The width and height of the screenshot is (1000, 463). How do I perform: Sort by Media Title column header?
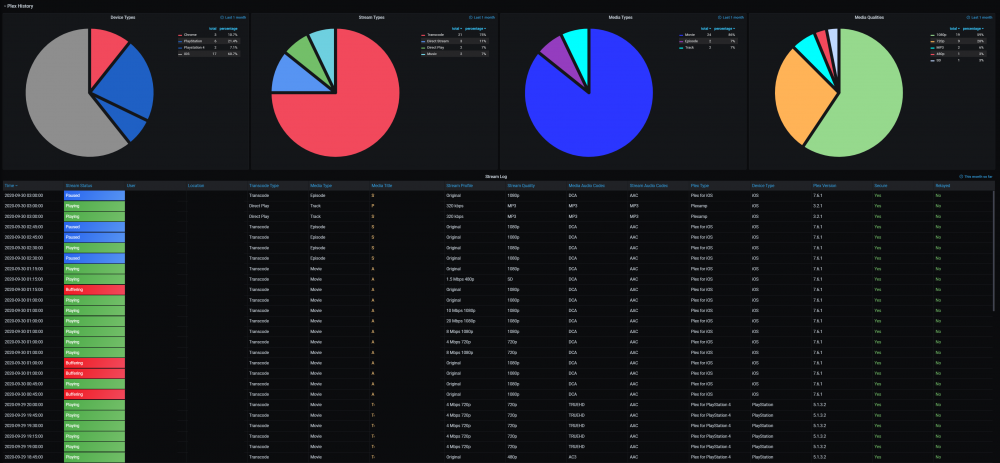click(381, 186)
